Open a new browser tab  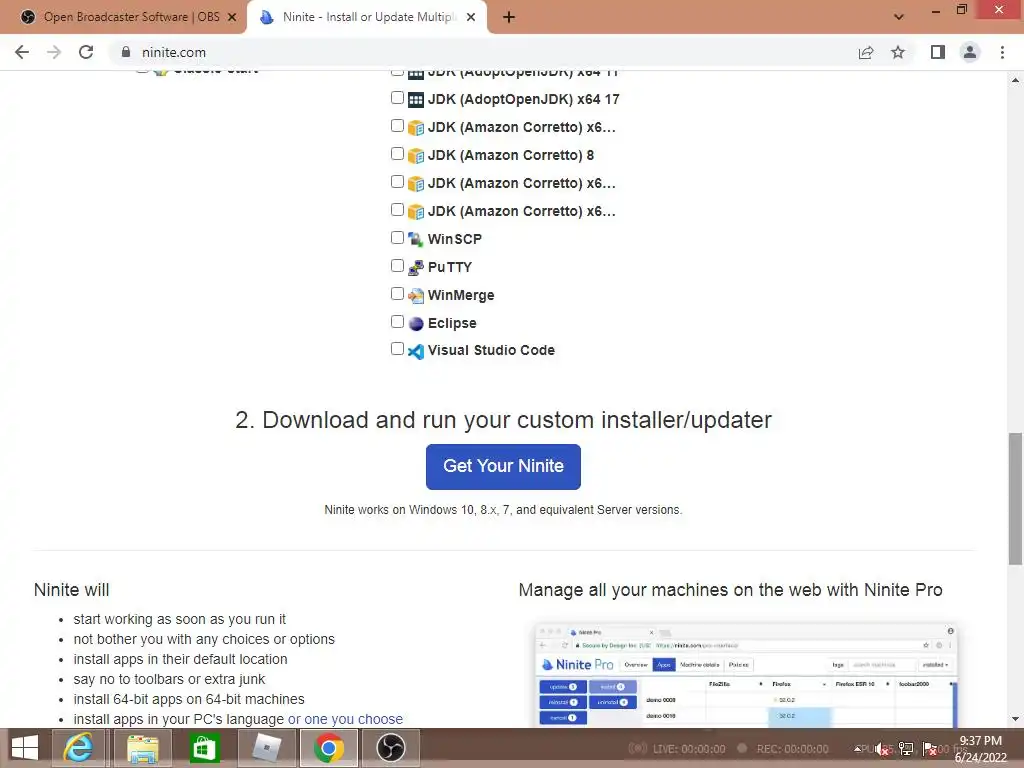click(x=509, y=18)
